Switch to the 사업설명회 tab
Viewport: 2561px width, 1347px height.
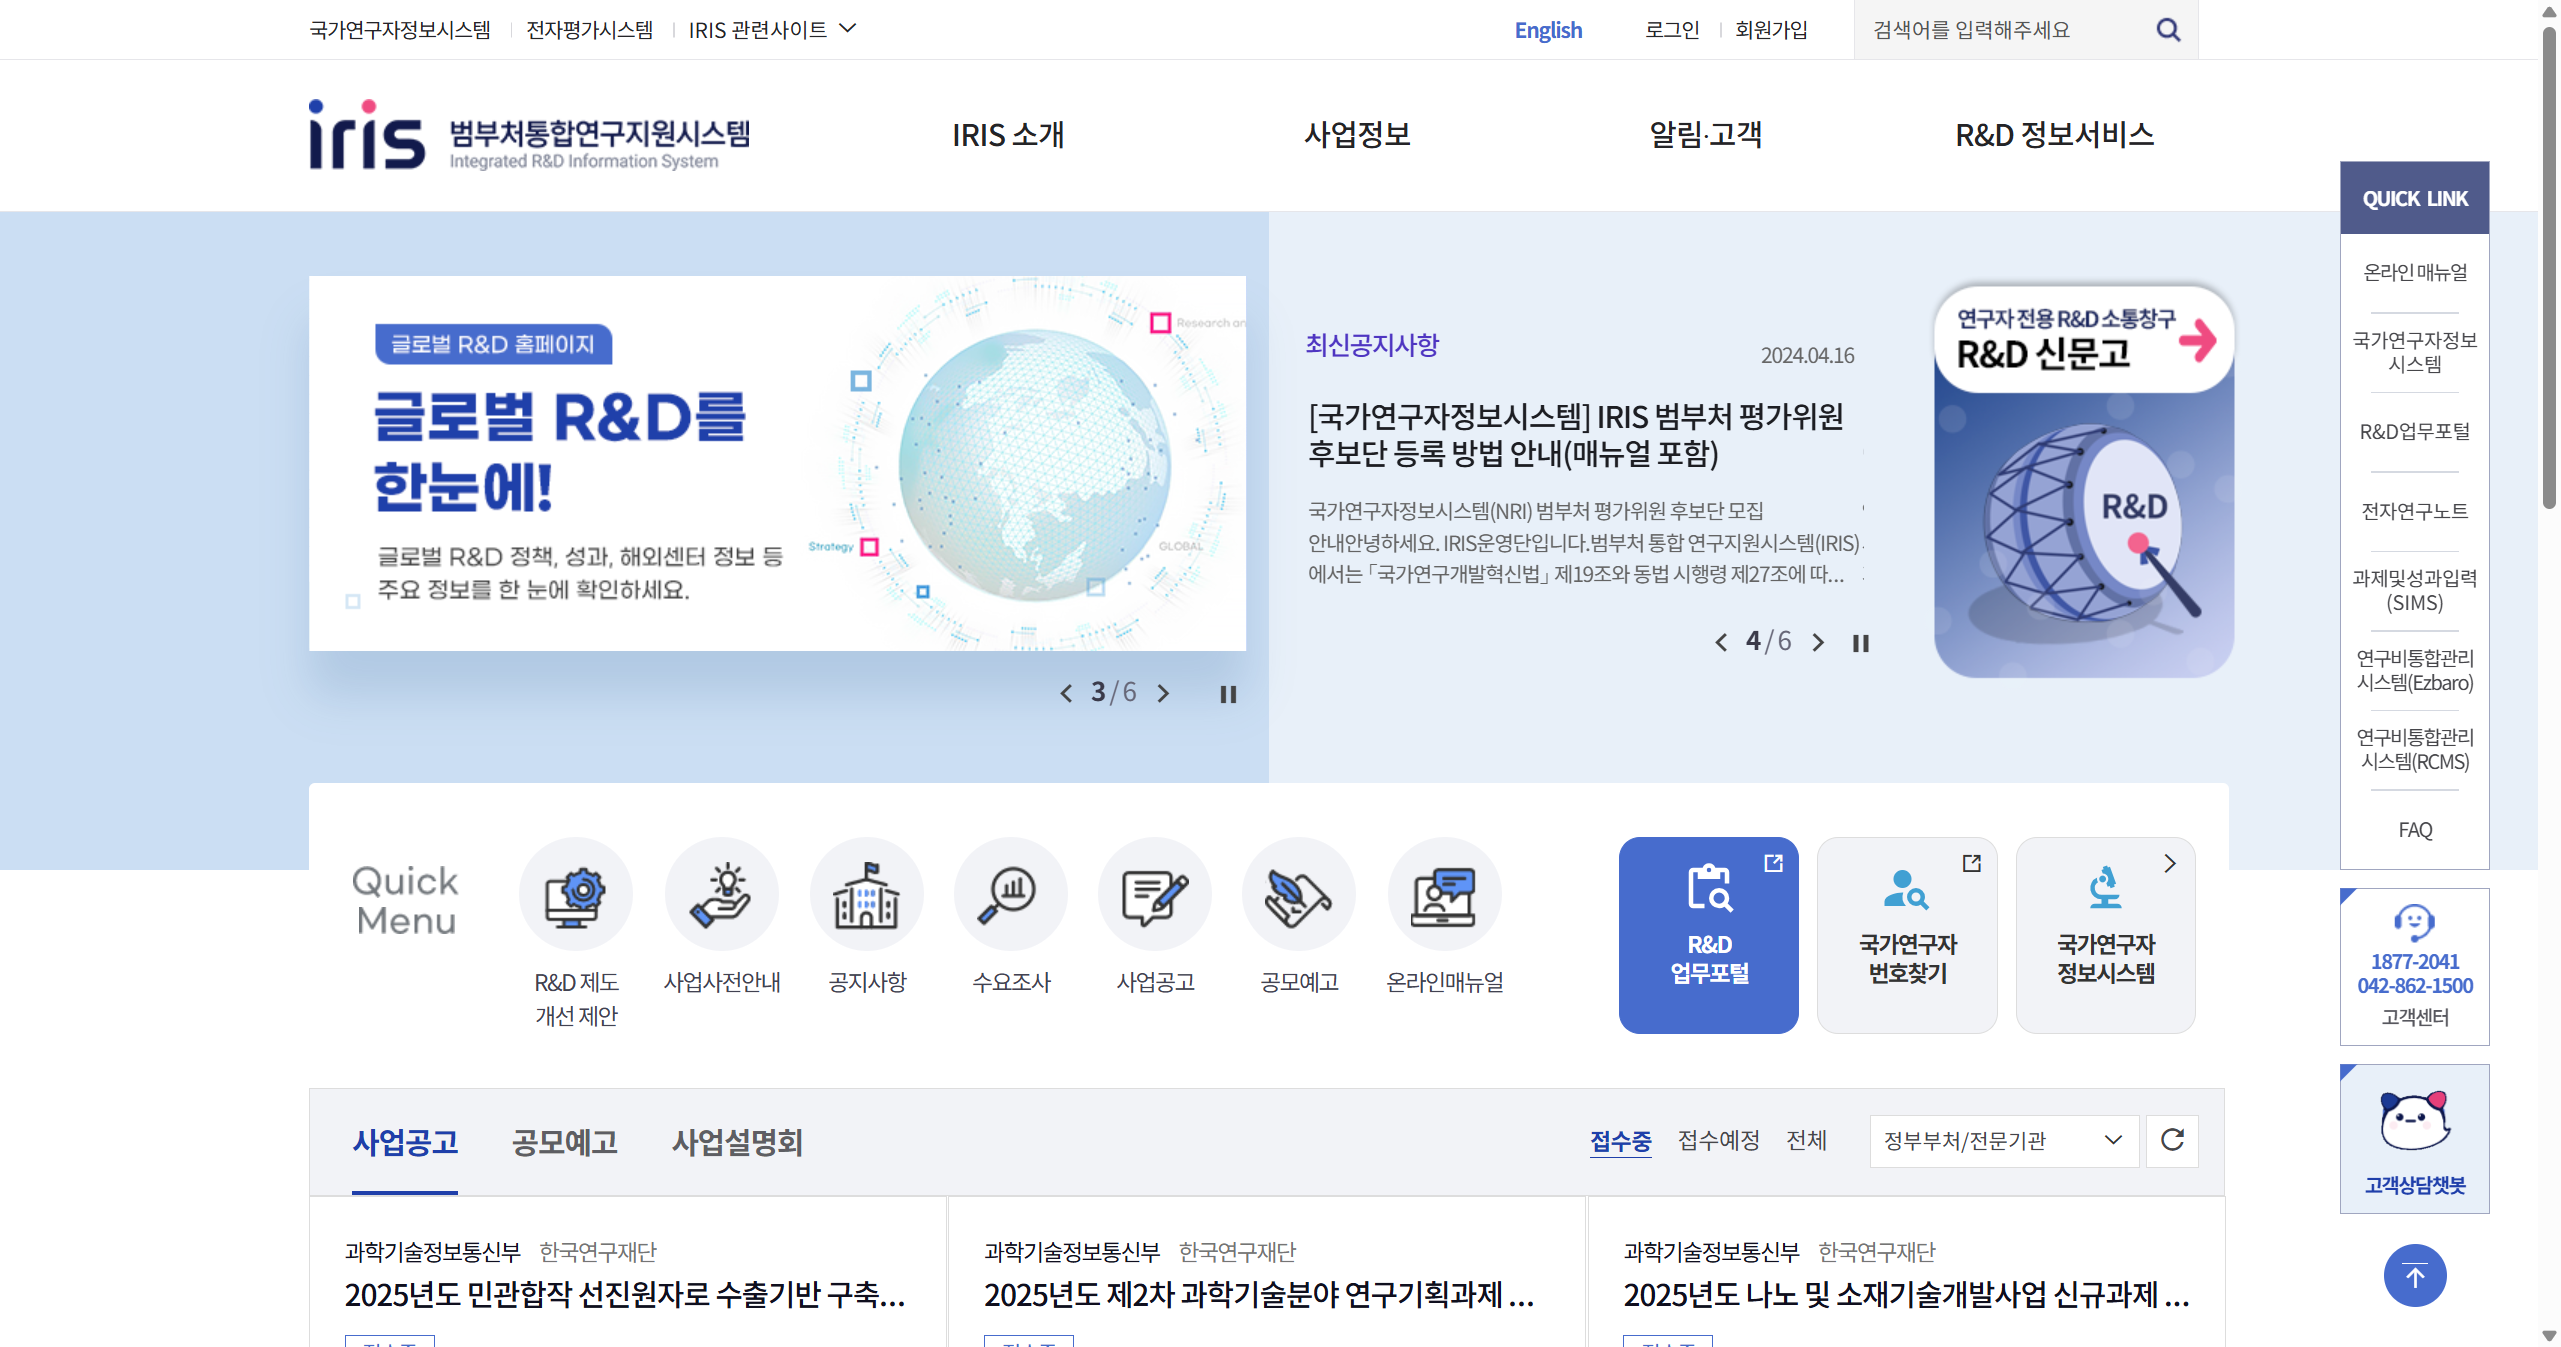point(738,1143)
